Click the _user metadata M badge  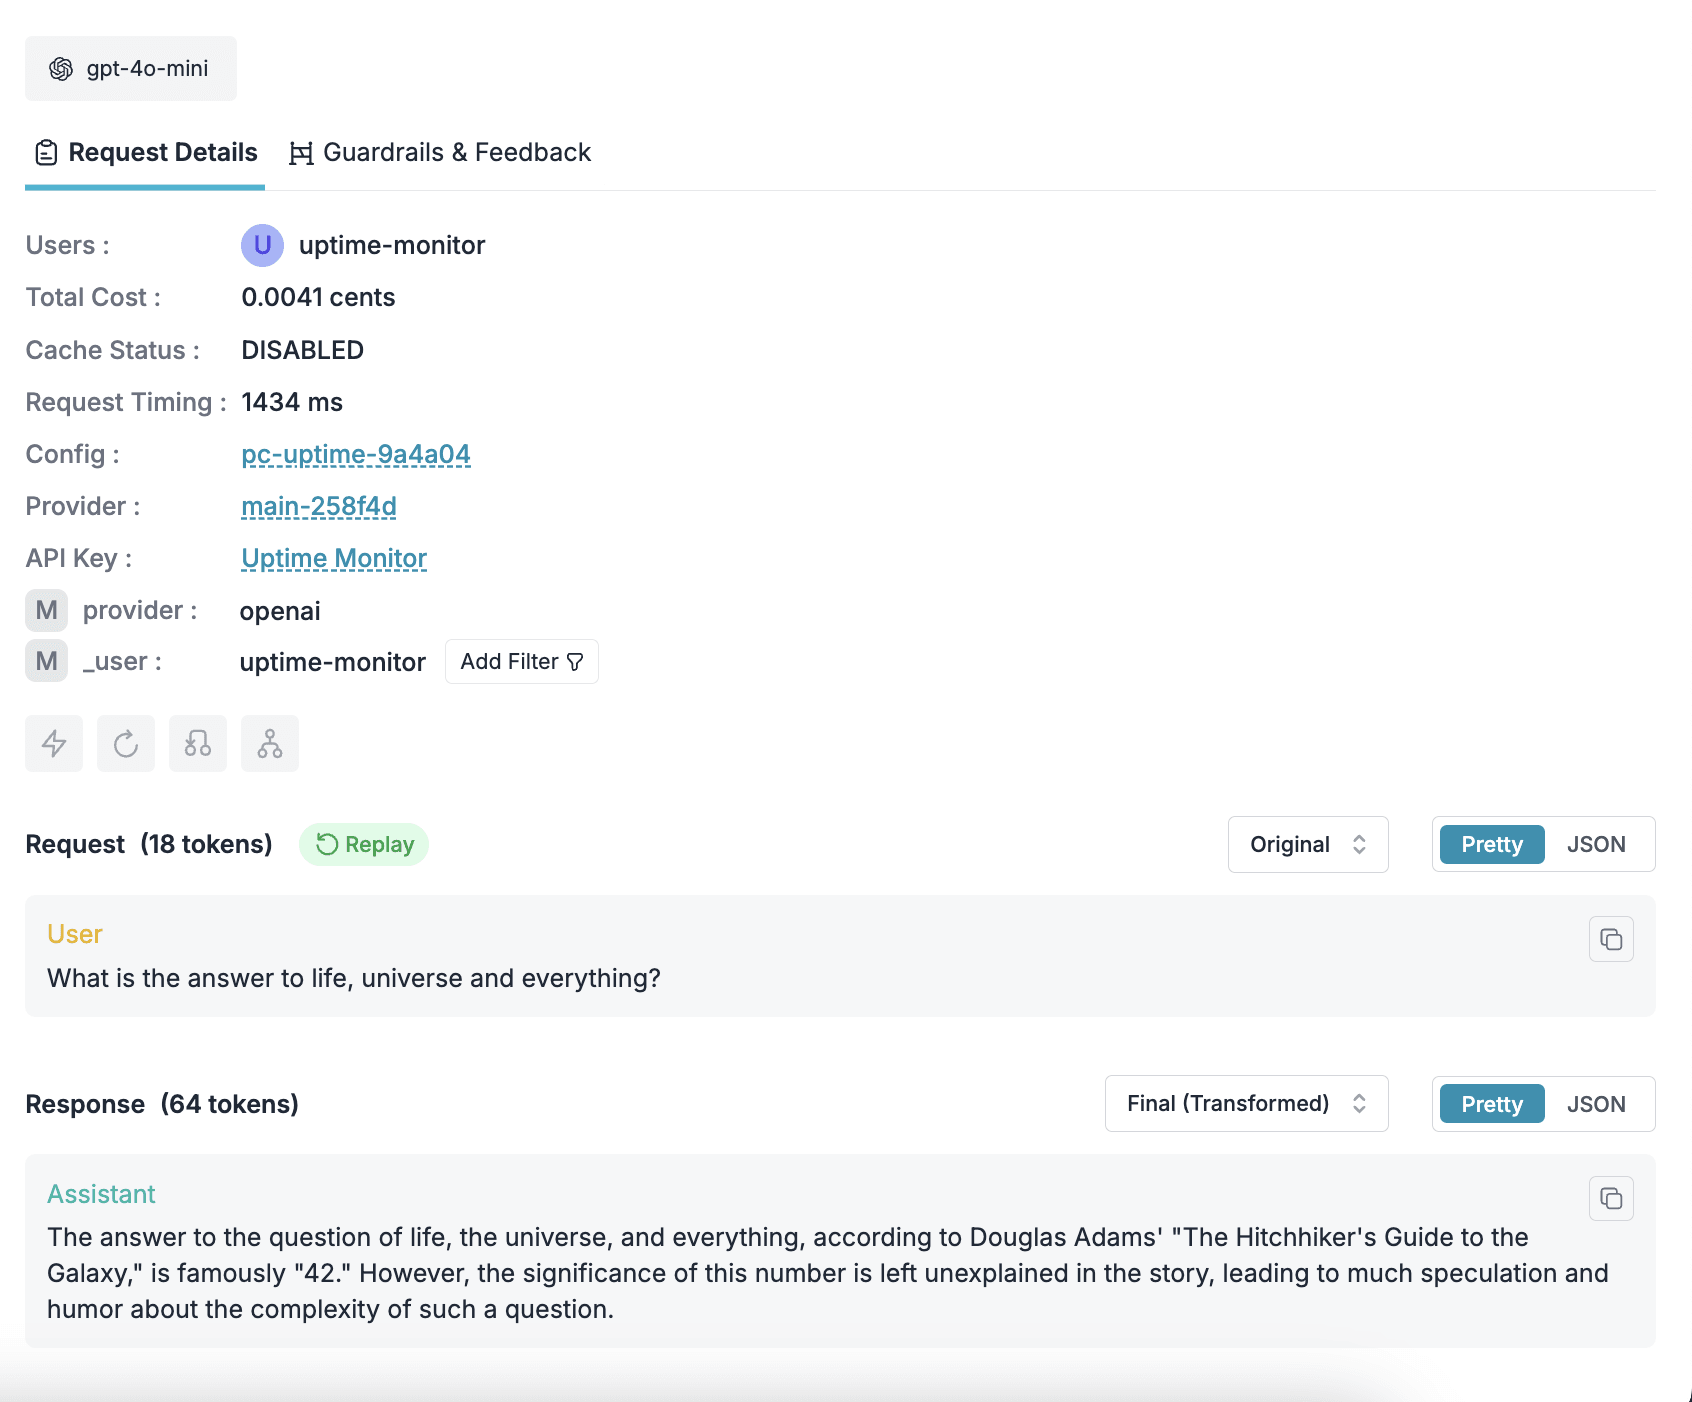(46, 661)
